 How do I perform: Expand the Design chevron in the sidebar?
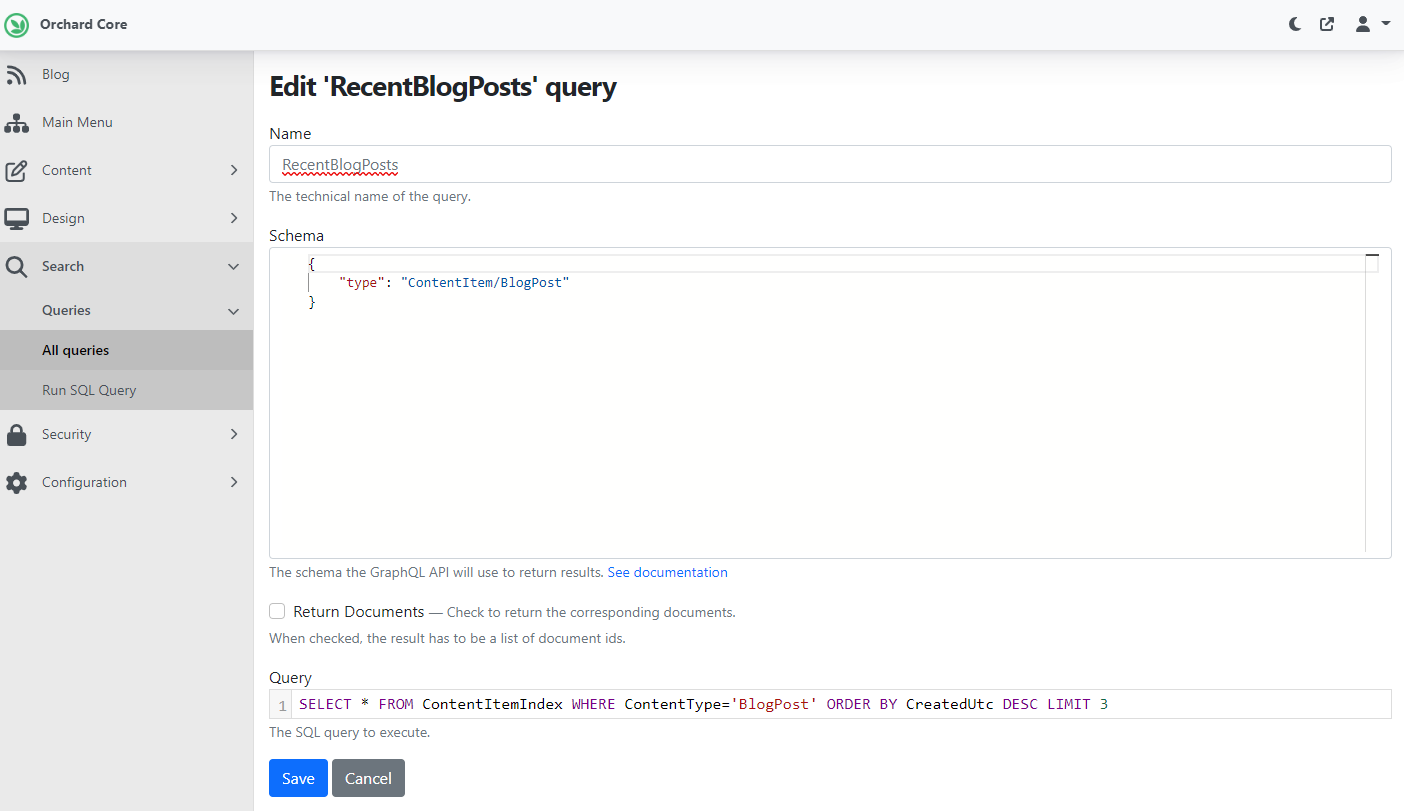point(234,218)
